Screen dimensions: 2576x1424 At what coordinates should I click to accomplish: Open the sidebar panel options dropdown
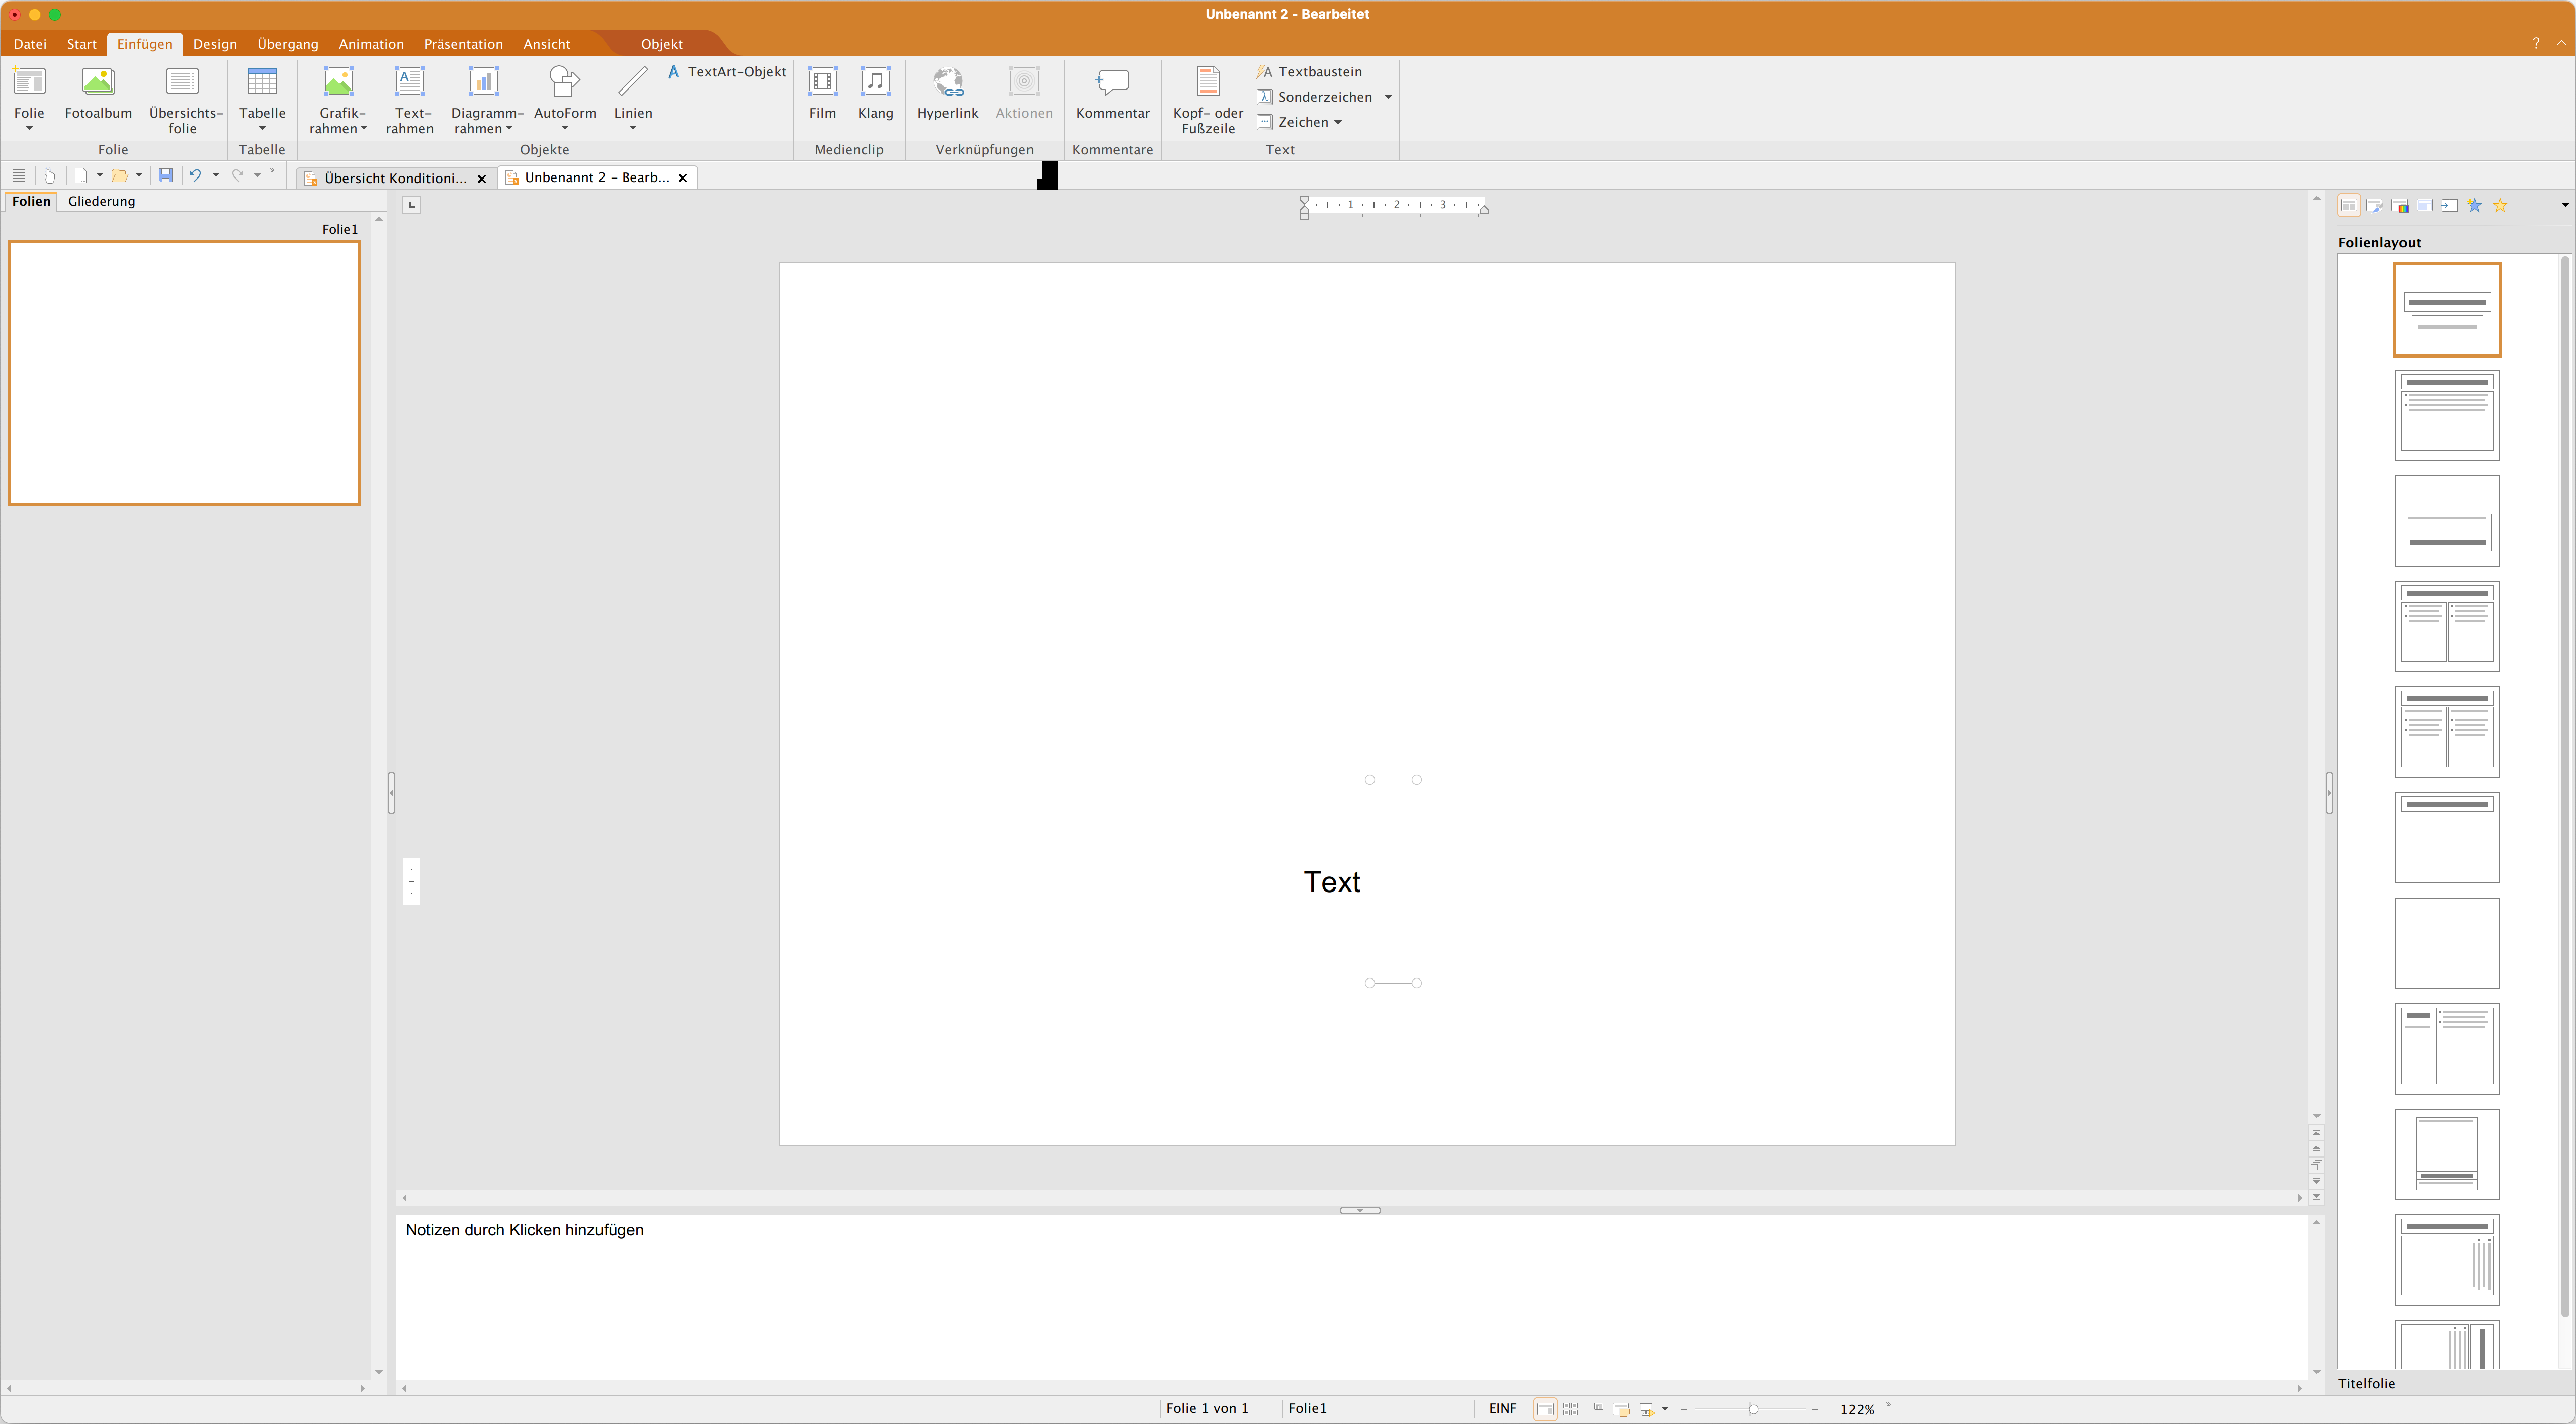tap(2565, 206)
